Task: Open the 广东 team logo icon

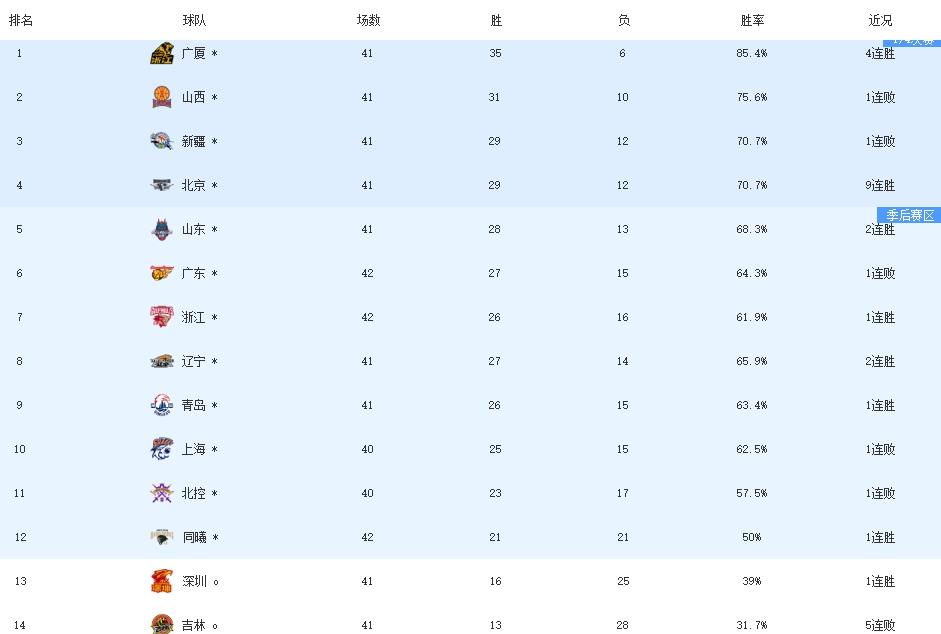Action: pos(162,273)
